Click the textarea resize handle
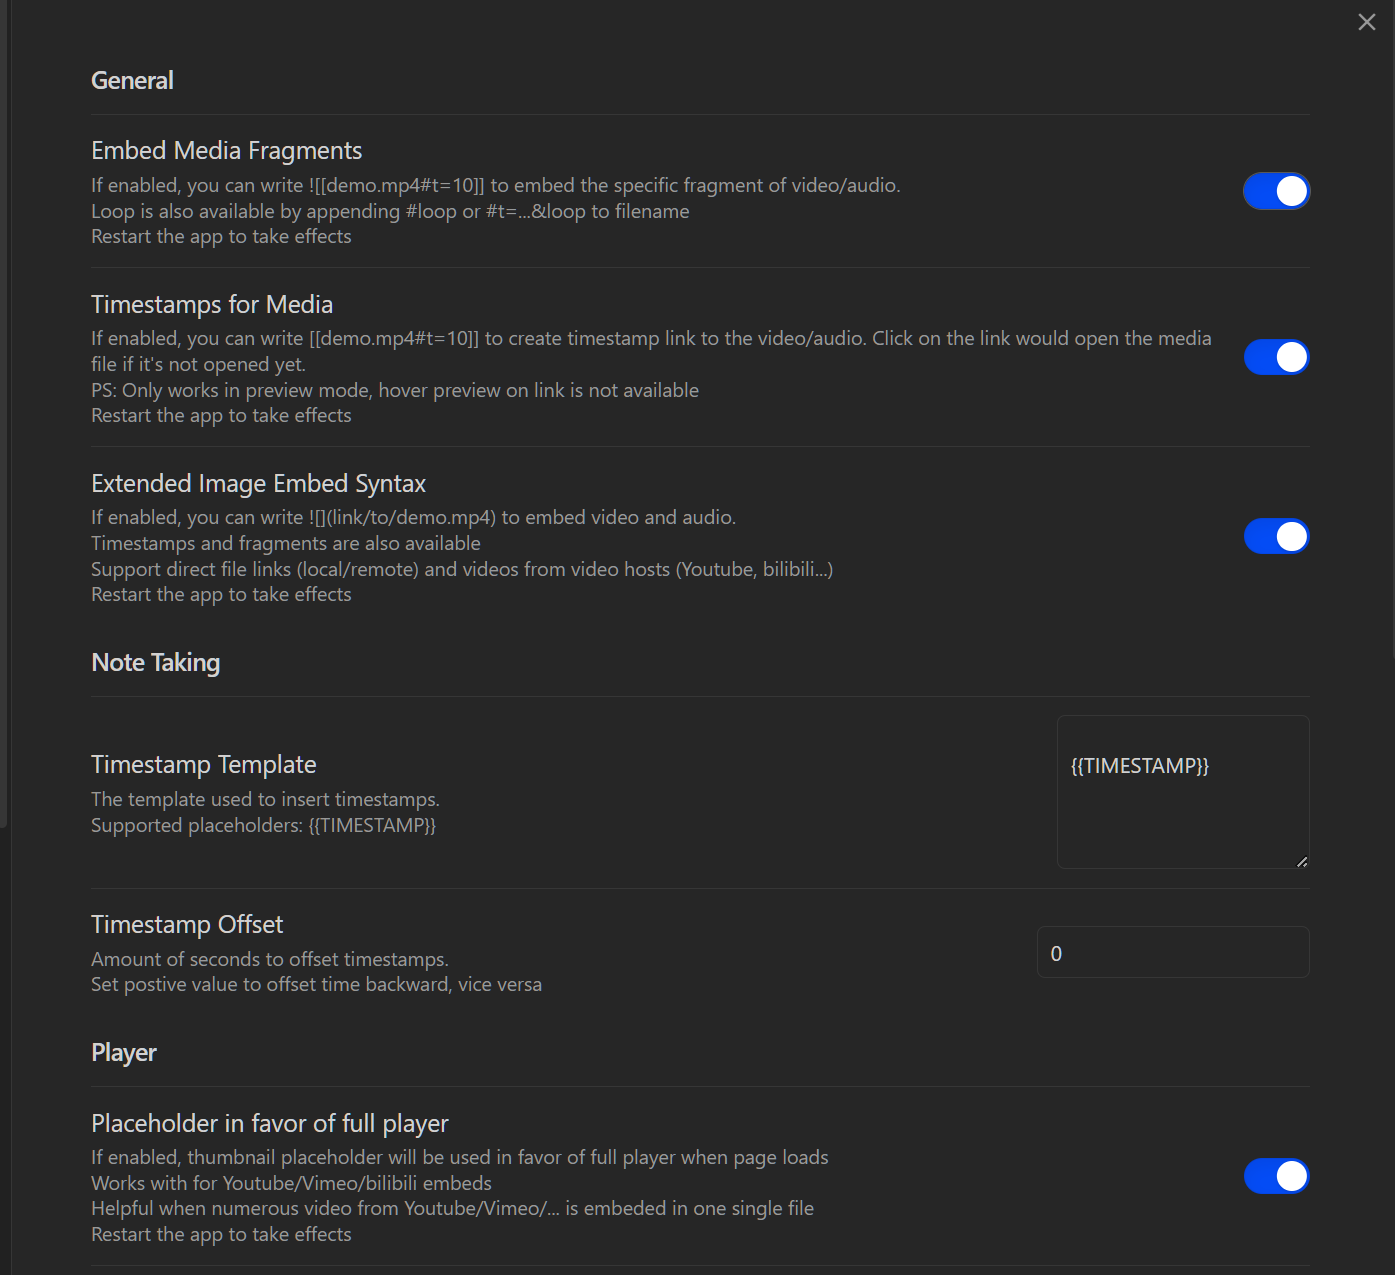This screenshot has width=1395, height=1275. tap(1303, 861)
